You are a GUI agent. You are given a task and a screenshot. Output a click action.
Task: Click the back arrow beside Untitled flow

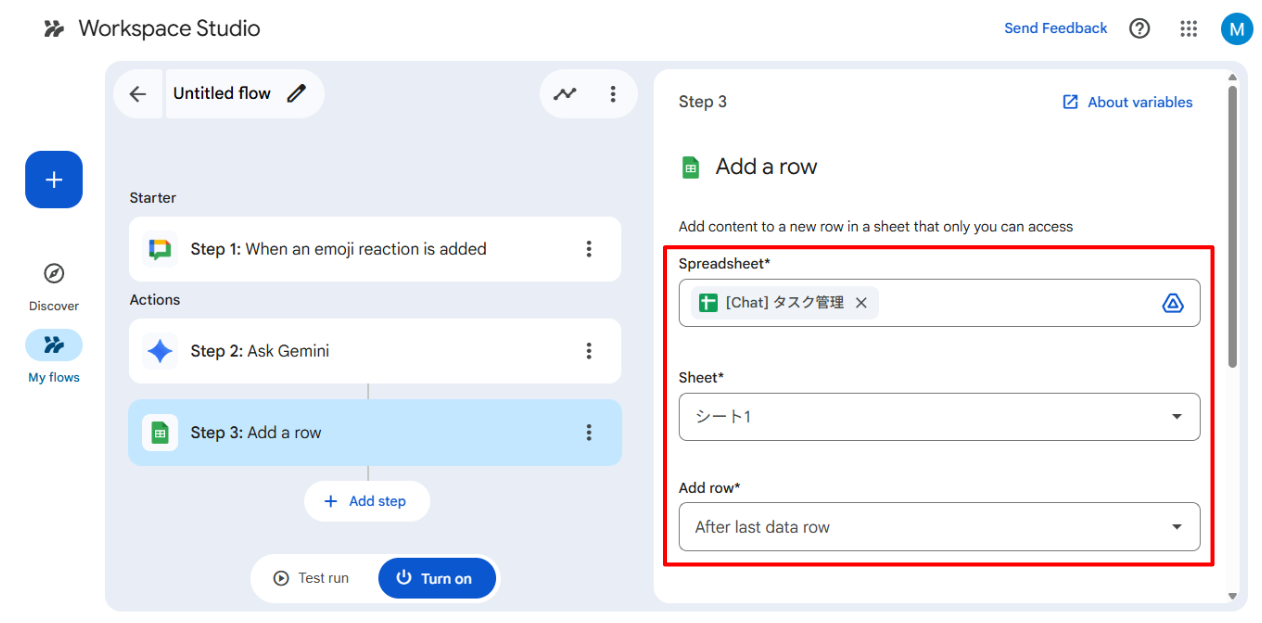pos(138,94)
